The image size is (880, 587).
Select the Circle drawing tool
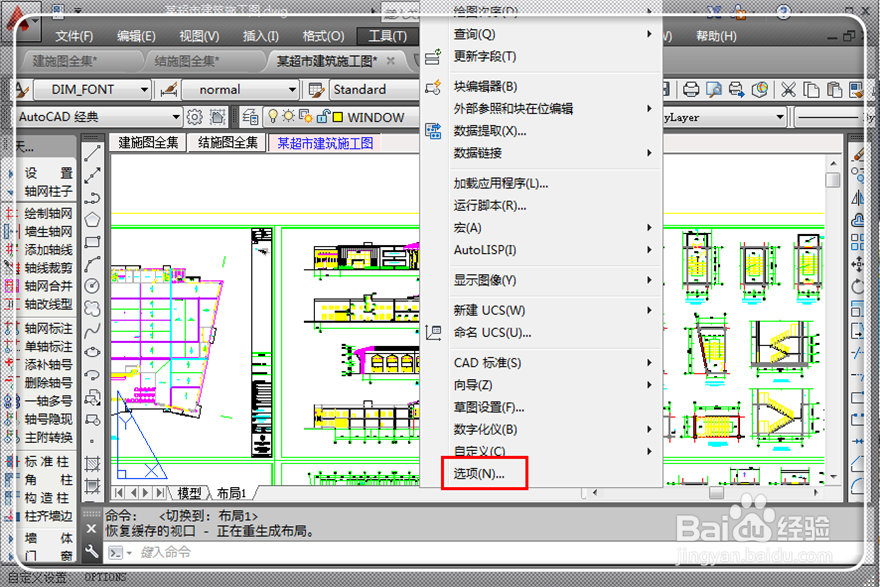[x=93, y=286]
